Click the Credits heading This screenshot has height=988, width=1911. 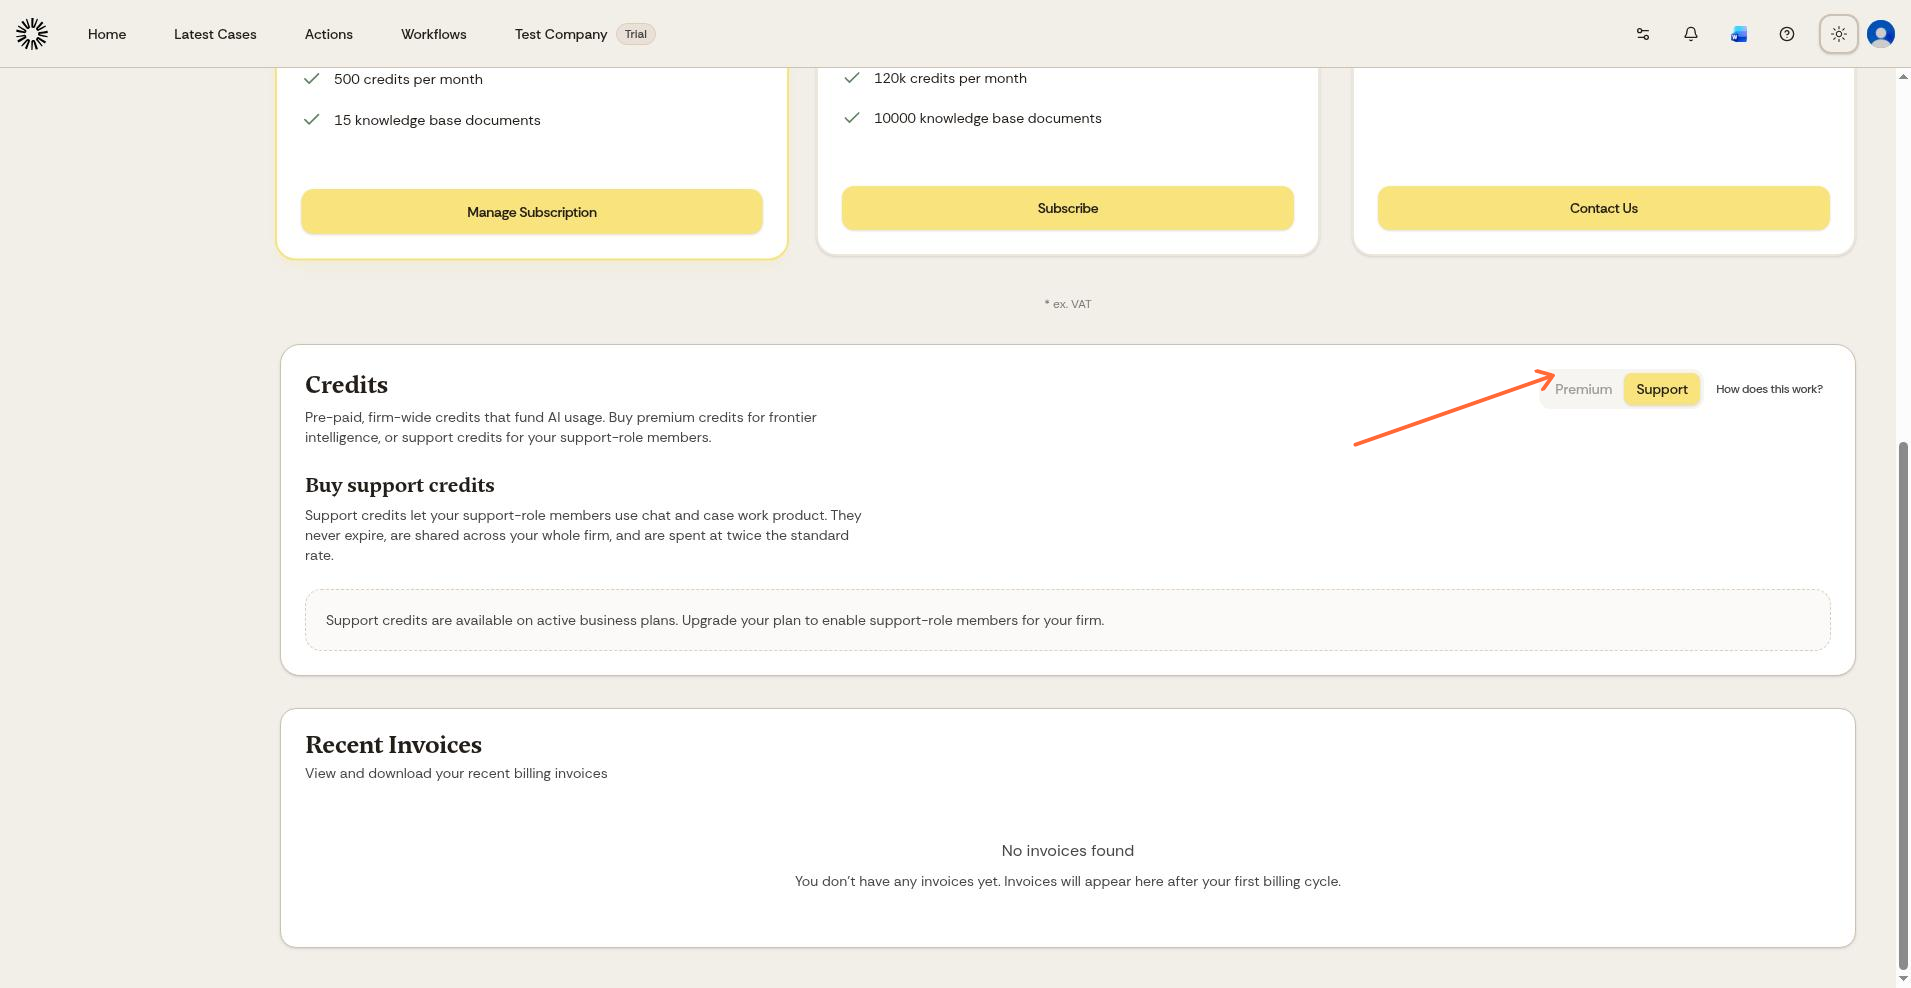pyautogui.click(x=346, y=385)
